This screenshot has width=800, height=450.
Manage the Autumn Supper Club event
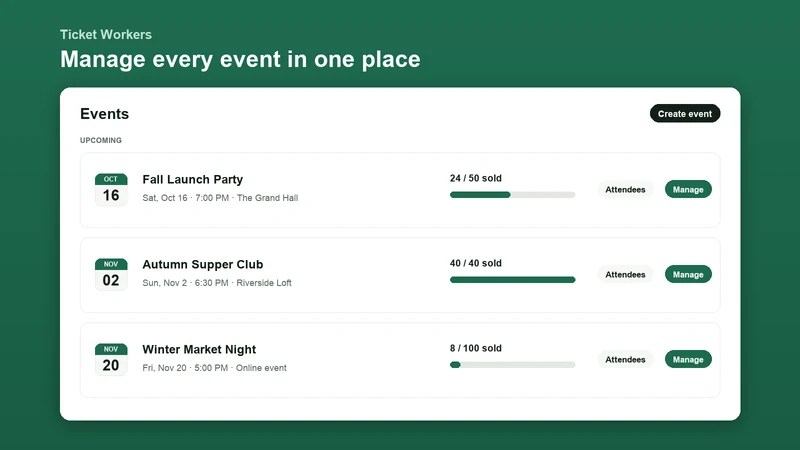tap(688, 274)
